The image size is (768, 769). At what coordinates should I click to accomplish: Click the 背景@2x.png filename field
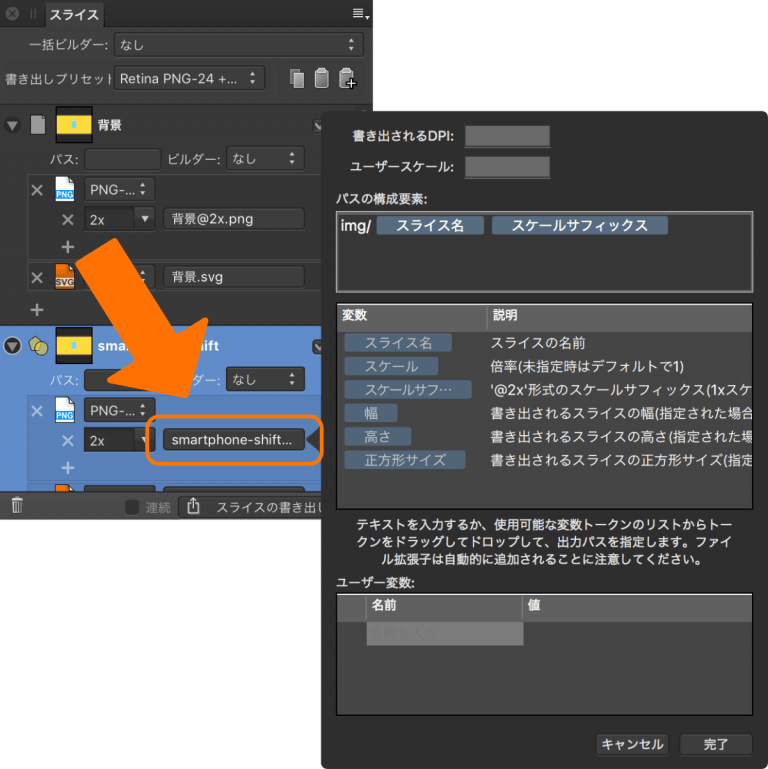tap(234, 219)
